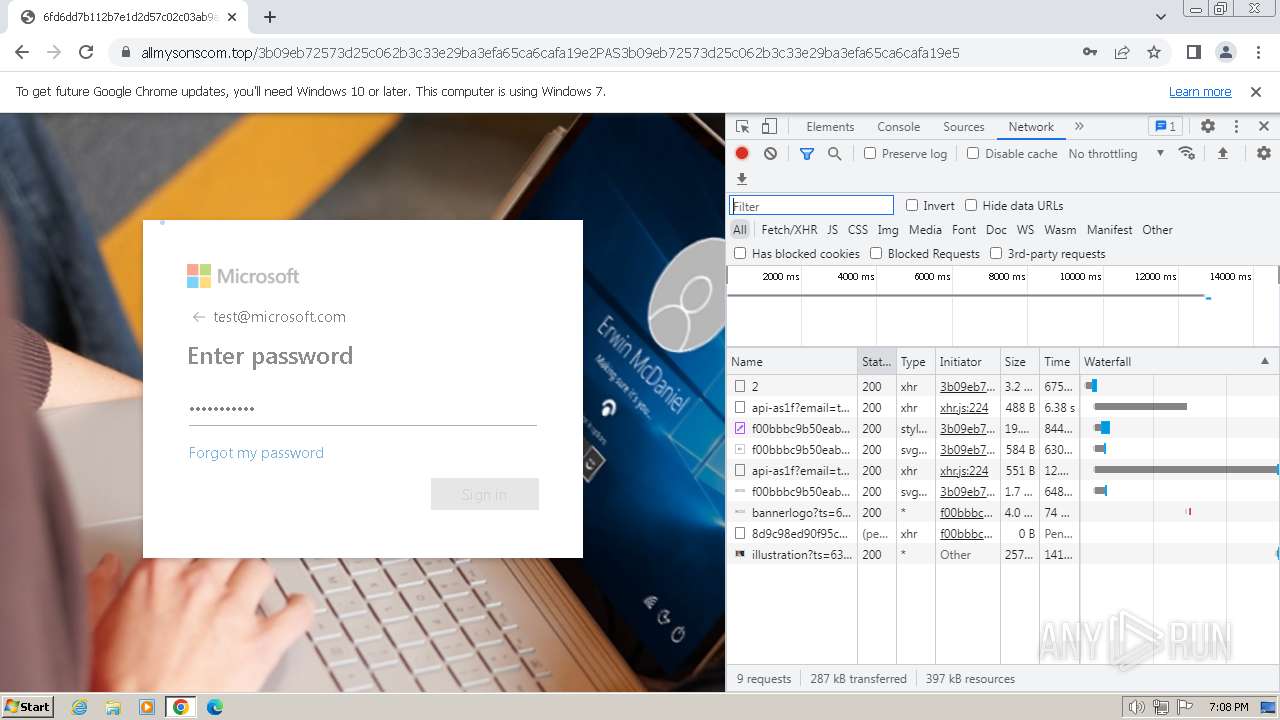Check 3rd-party requests checkbox
This screenshot has height=720, width=1280.
pyautogui.click(x=996, y=254)
